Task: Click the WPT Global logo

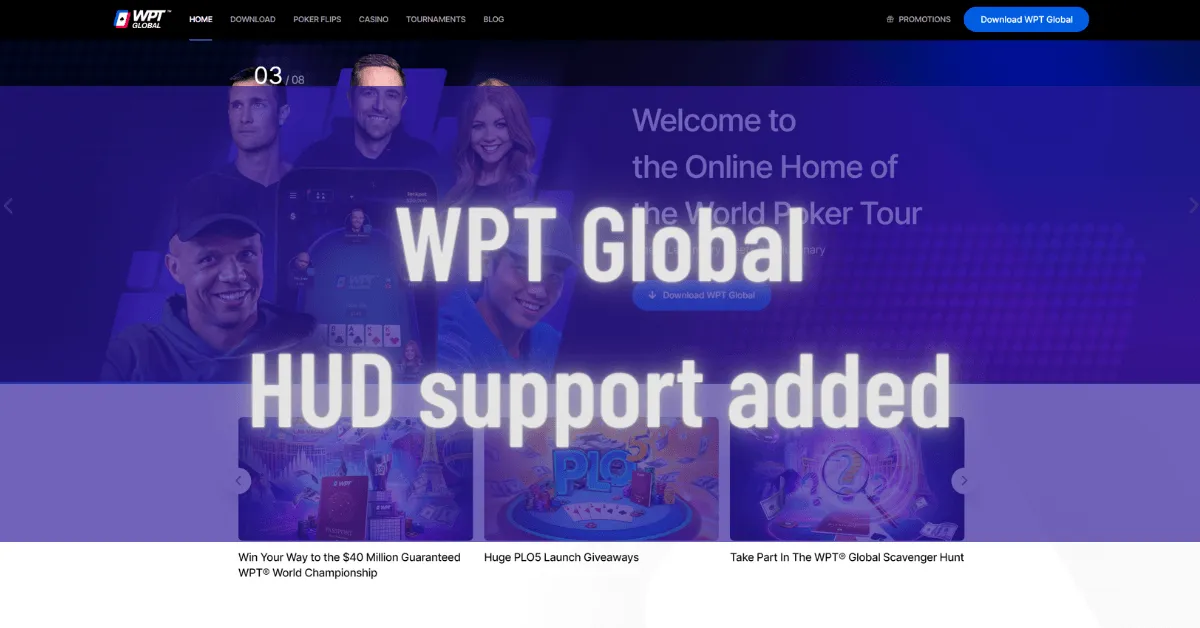Action: click(x=140, y=18)
